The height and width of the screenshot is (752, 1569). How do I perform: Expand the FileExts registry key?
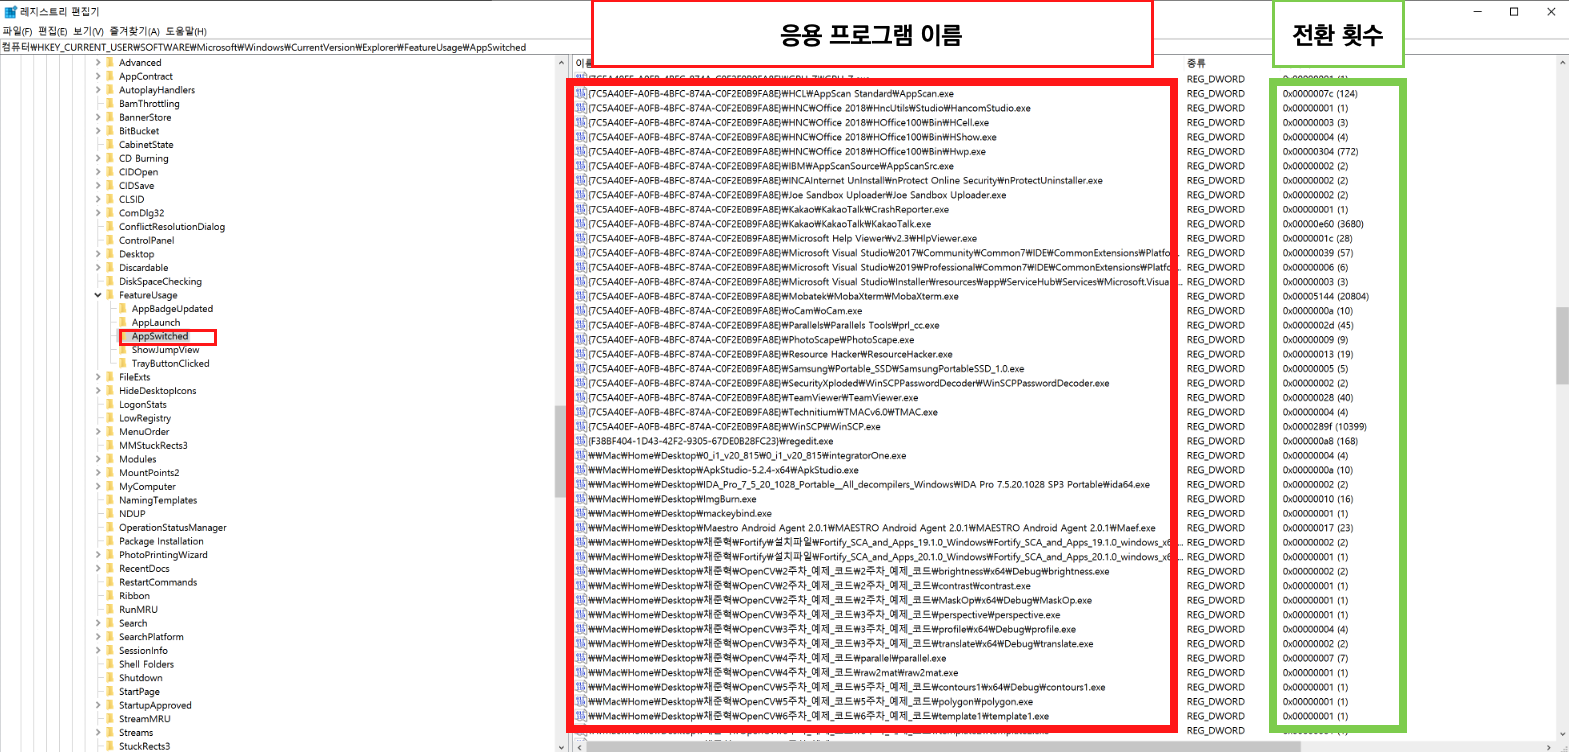pyautogui.click(x=98, y=378)
